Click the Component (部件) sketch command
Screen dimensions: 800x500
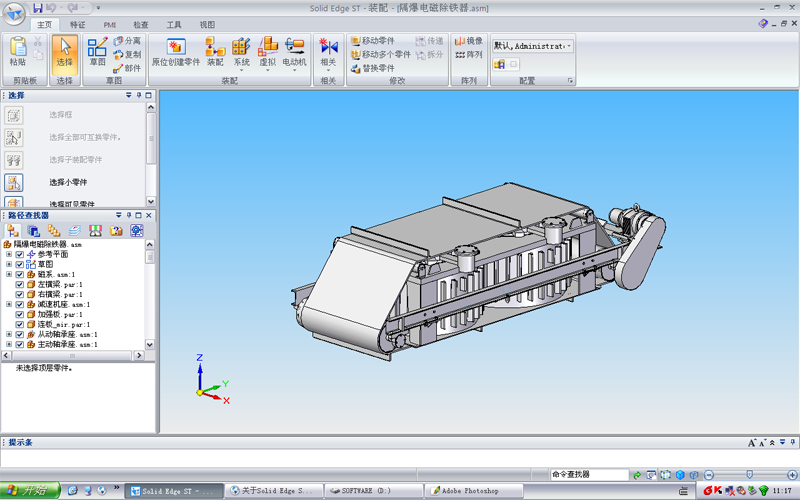[127, 68]
